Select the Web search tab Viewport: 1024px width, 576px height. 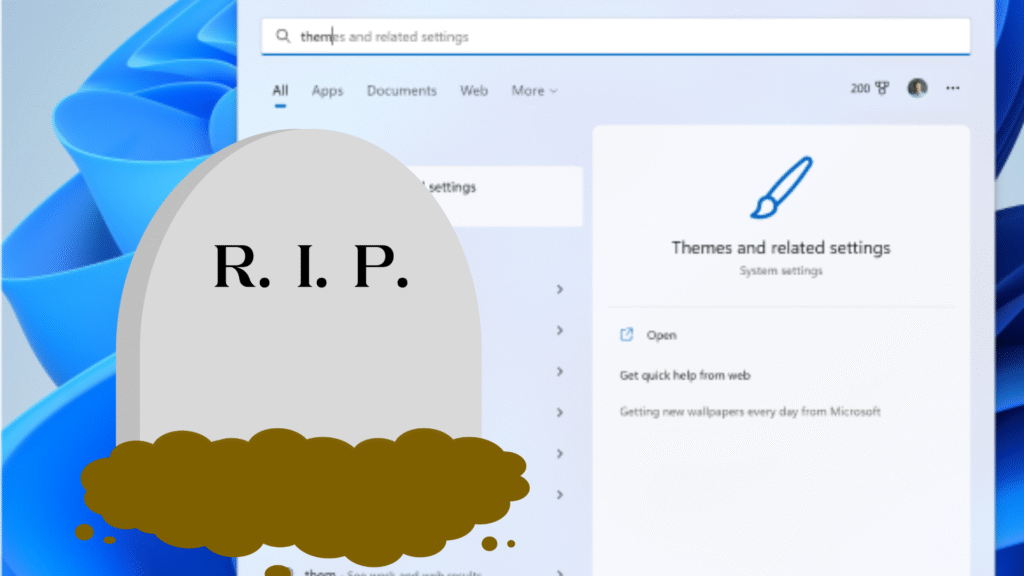(474, 90)
